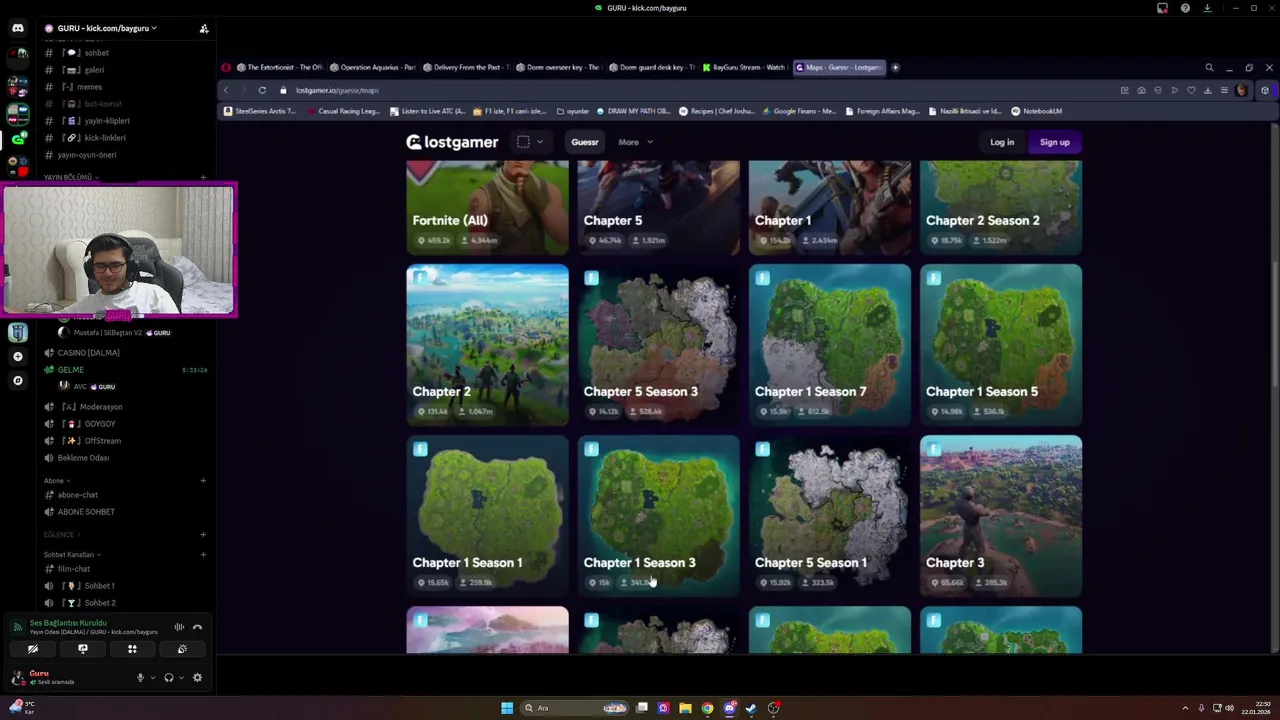Click the browser profile avatar icon

point(1242,90)
